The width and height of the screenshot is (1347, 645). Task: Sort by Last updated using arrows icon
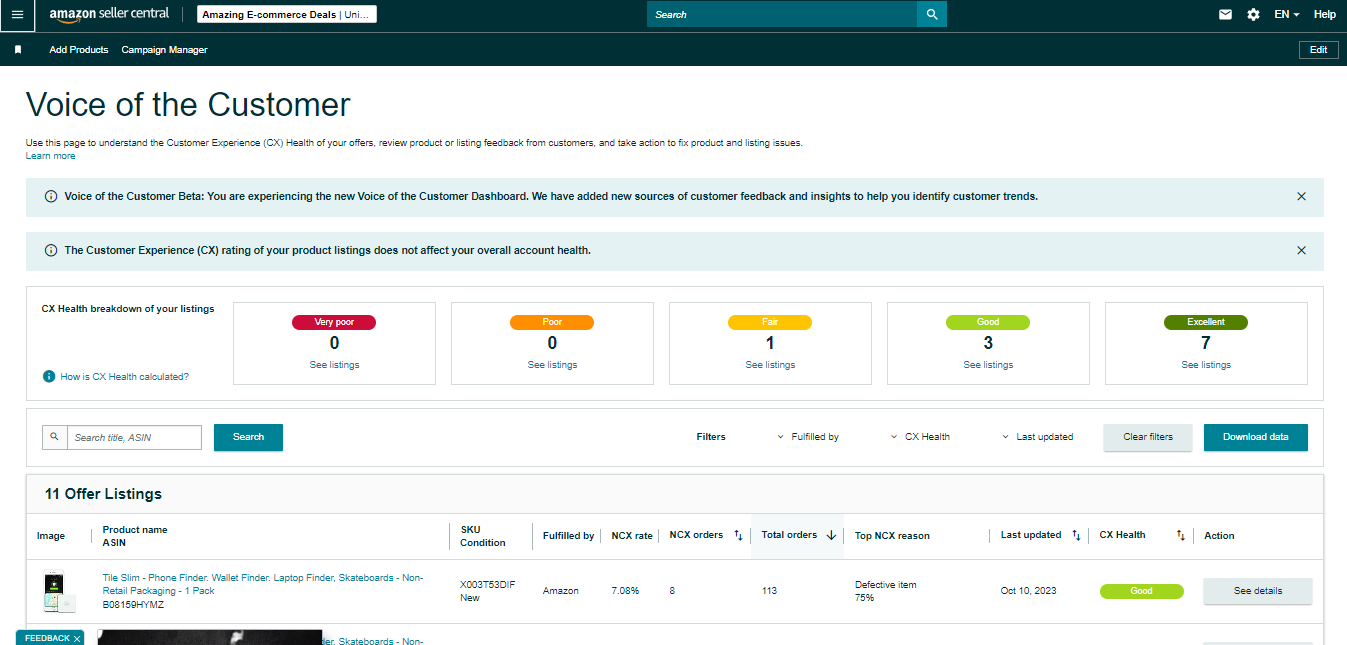pyautogui.click(x=1076, y=536)
